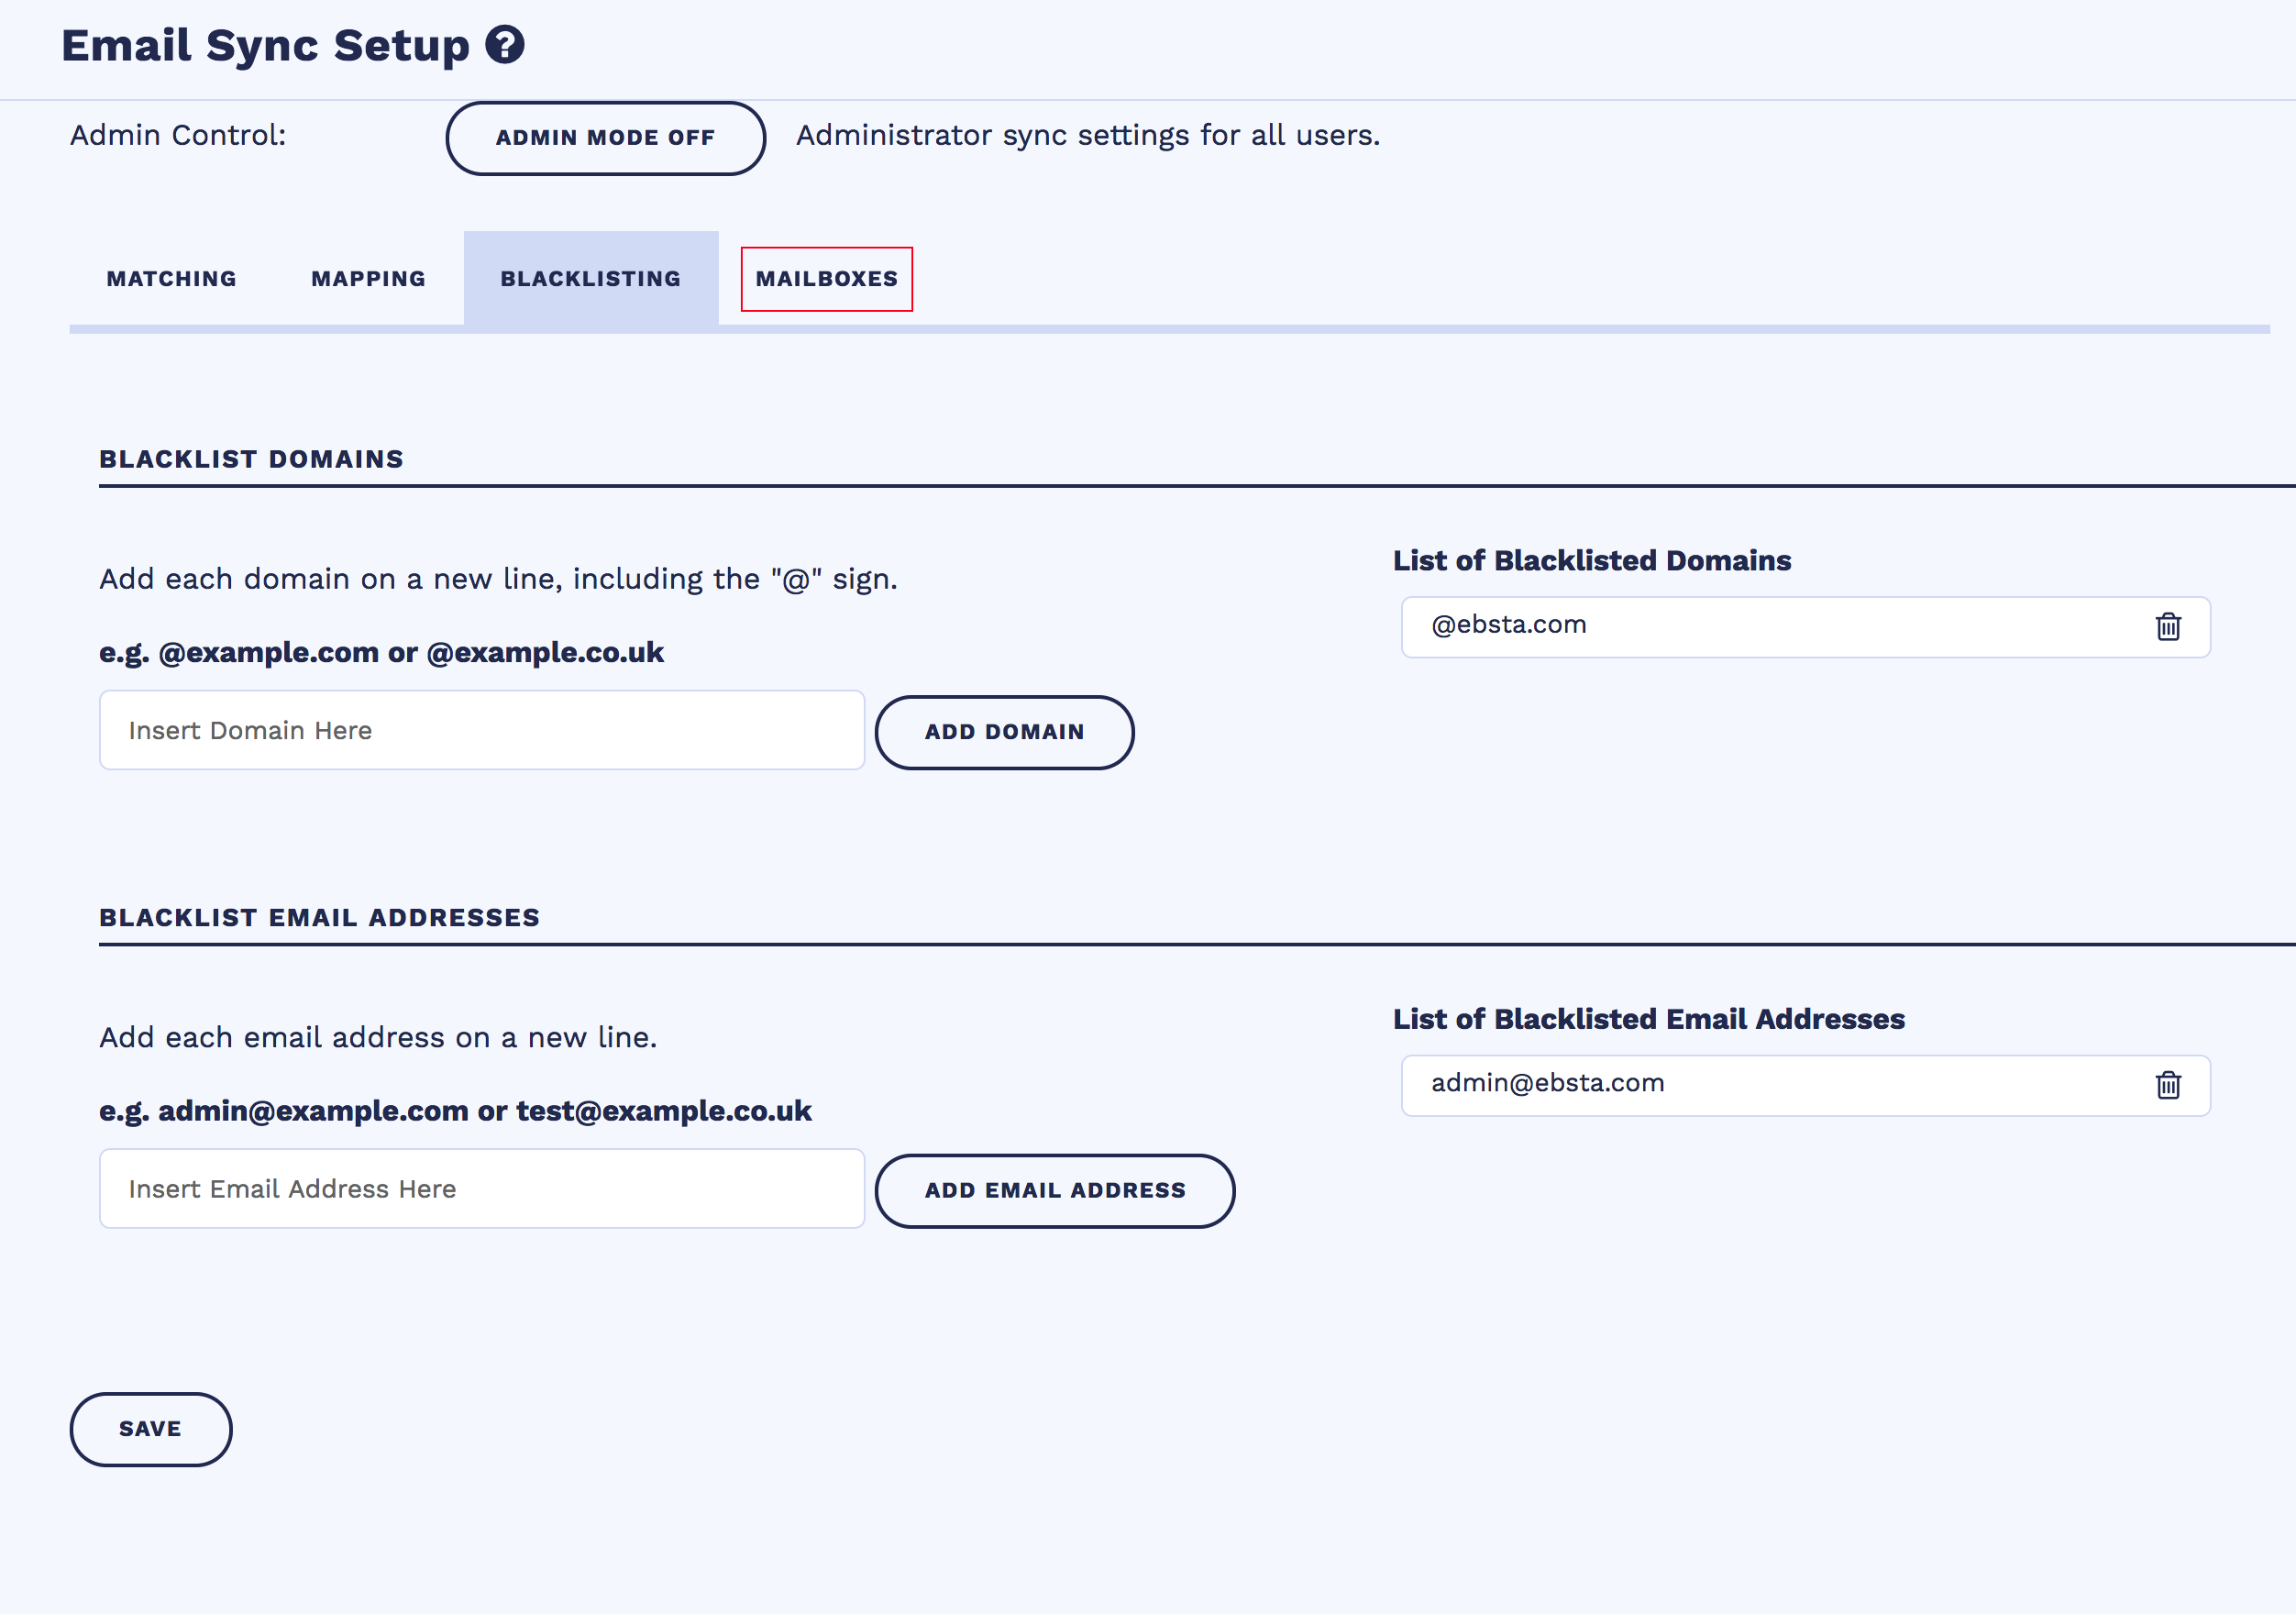Remove admin@ebsta.com using the trash icon
Viewport: 2296px width, 1614px height.
[x=2167, y=1085]
